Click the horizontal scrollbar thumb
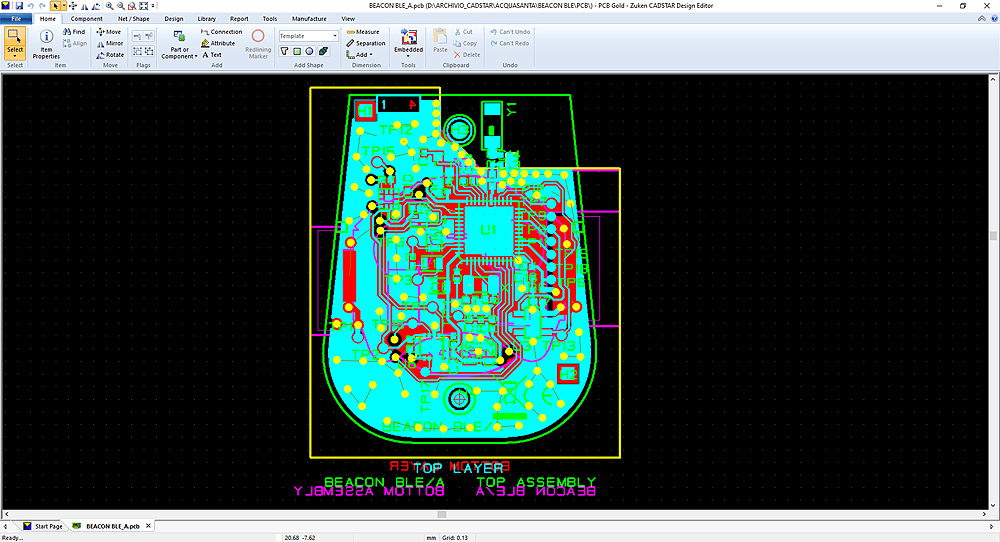1000x542 pixels. click(x=441, y=514)
